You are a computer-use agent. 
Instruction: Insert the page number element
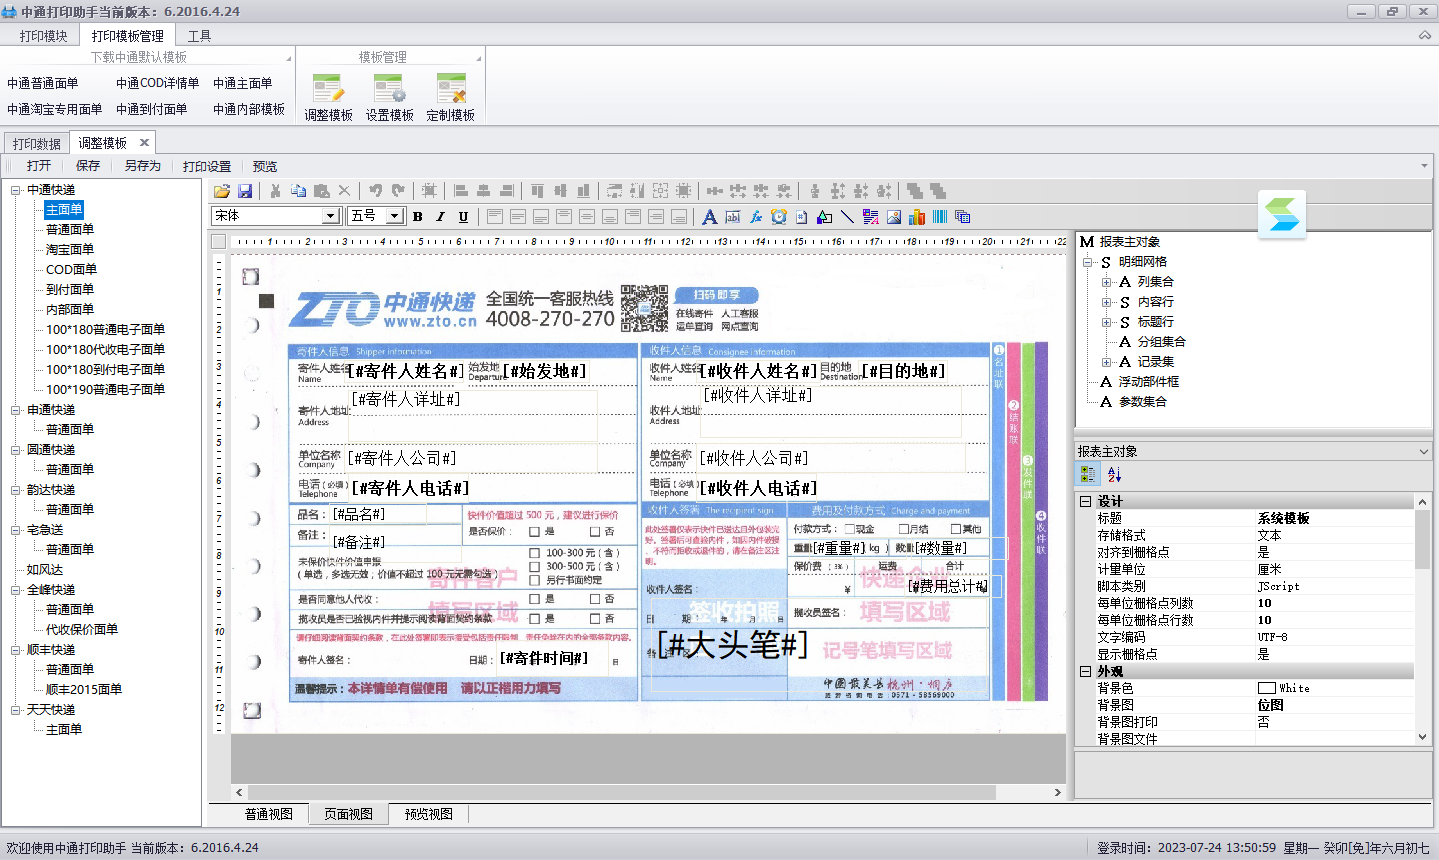(801, 216)
